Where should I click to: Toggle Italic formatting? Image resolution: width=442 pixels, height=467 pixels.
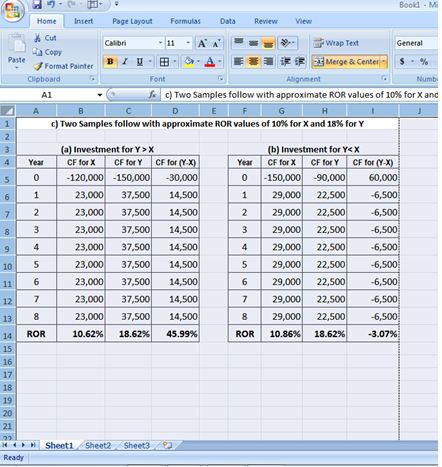point(125,62)
